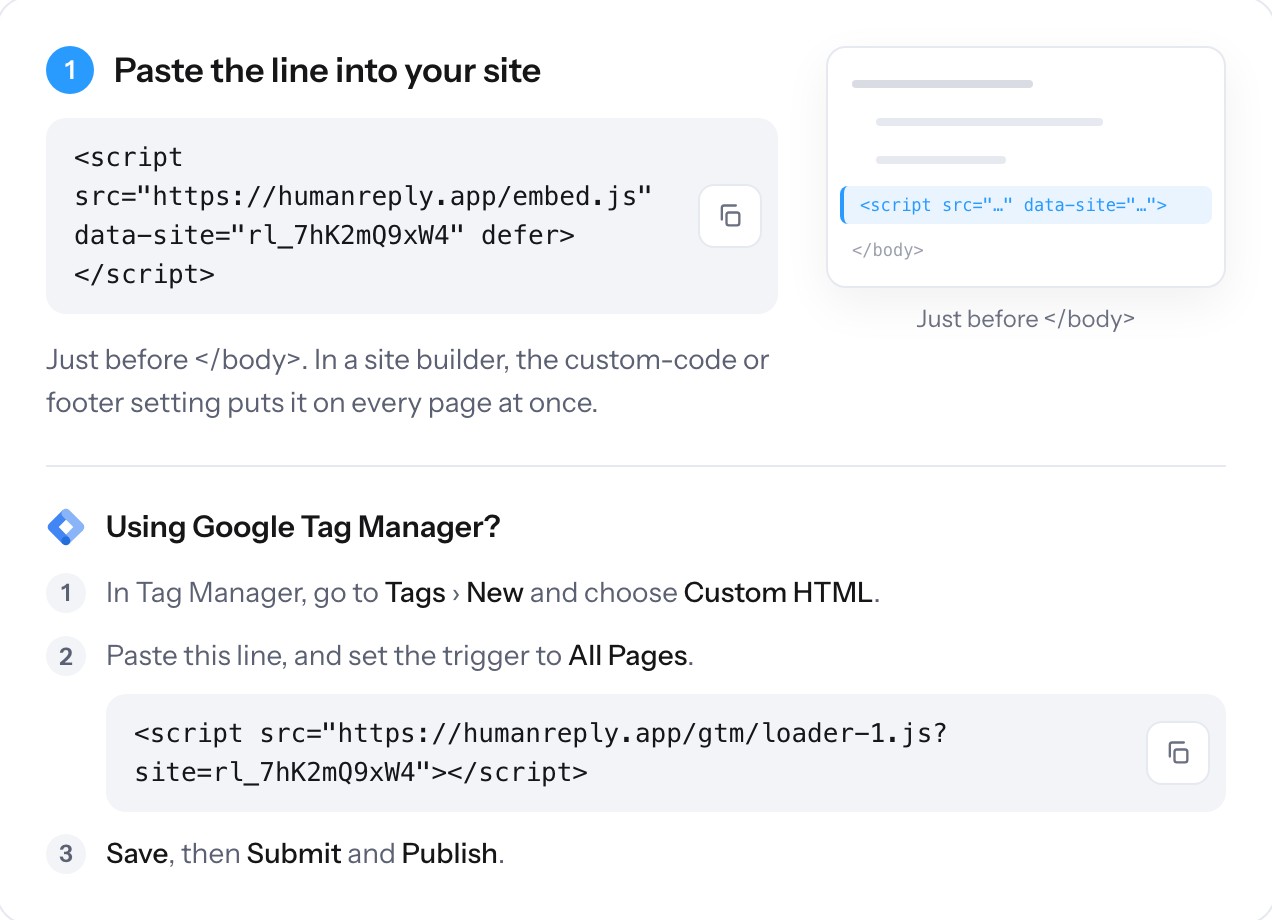Screen dimensions: 1272x920
Task: Click the 'Custom HTML' text in step 1
Action: (x=779, y=593)
